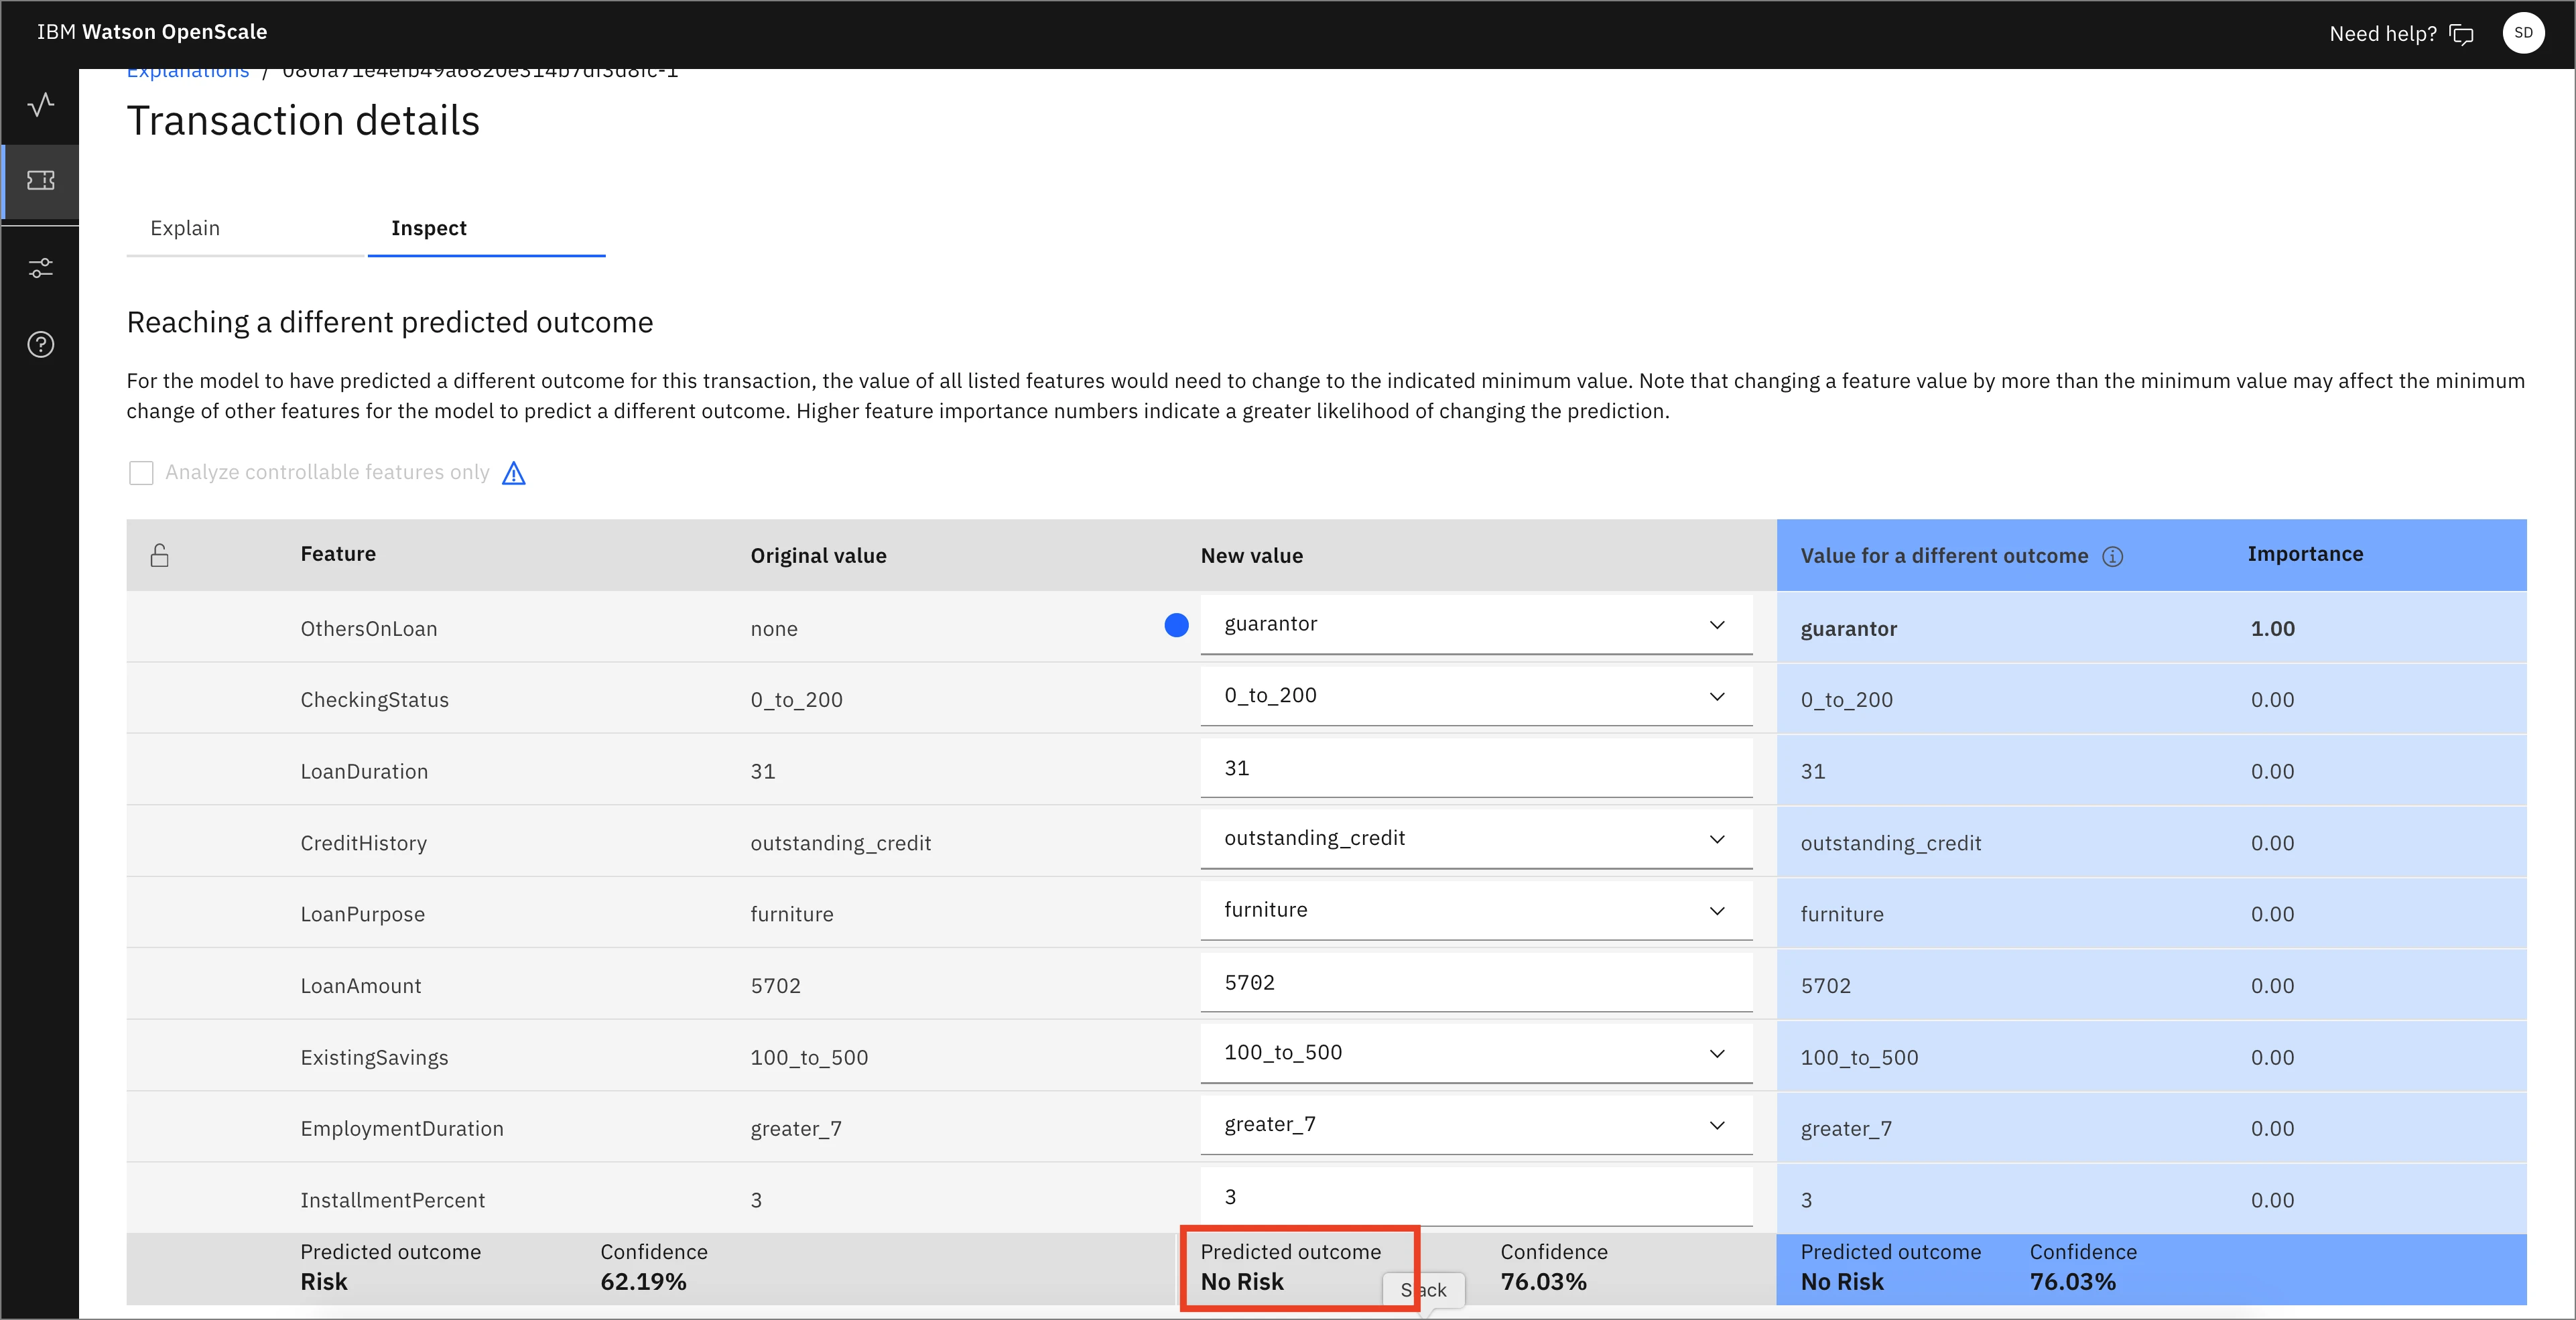Image resolution: width=2576 pixels, height=1320 pixels.
Task: Click the blue dot indicator on OthersOnLoan row
Action: (x=1176, y=625)
